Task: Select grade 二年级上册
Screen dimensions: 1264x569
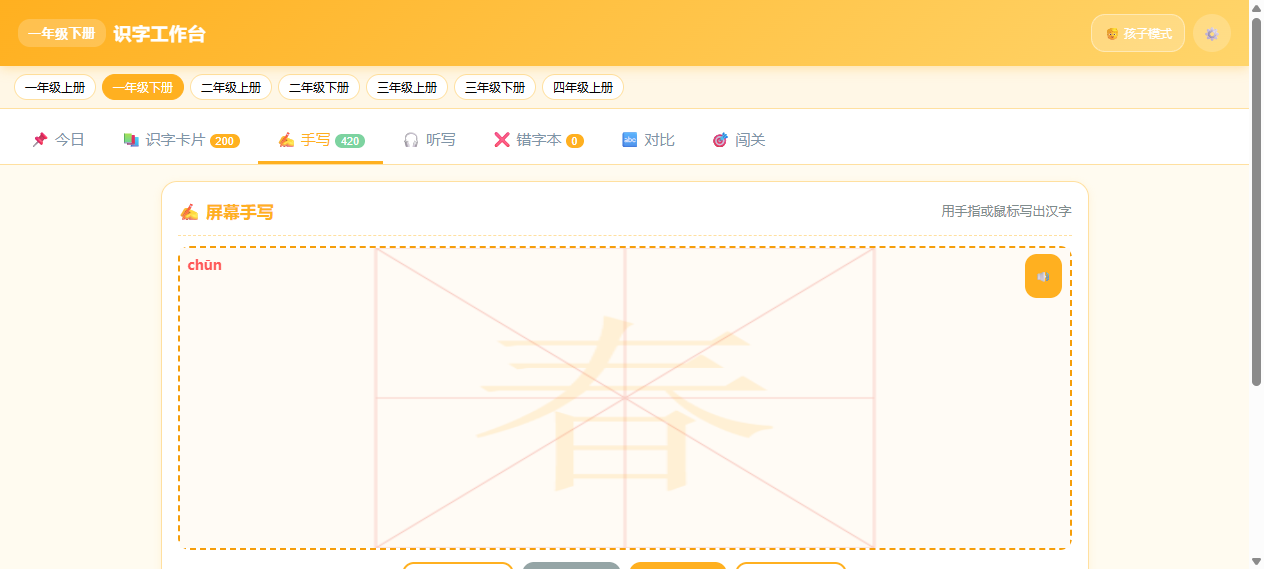Action: coord(231,87)
